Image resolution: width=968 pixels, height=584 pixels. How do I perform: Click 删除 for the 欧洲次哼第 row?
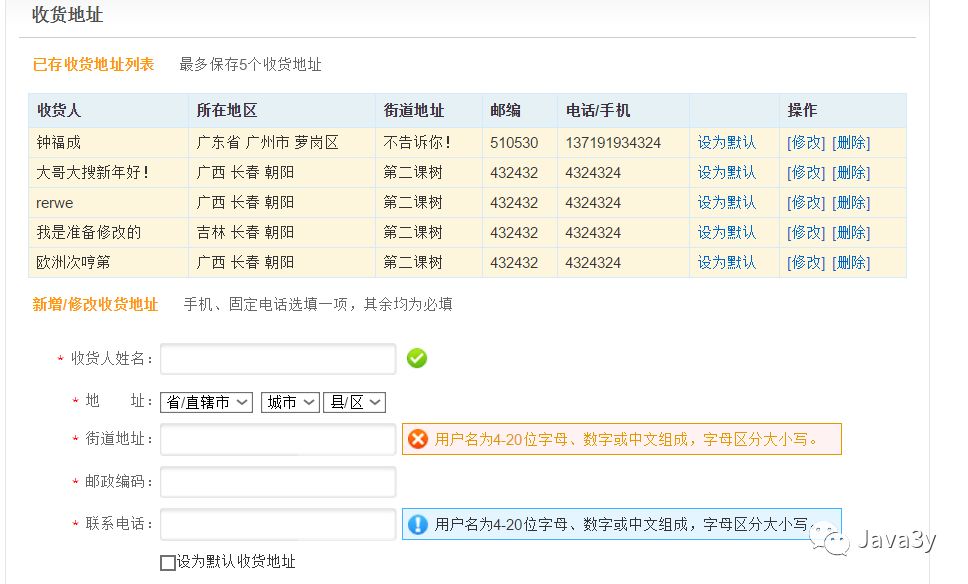point(851,262)
